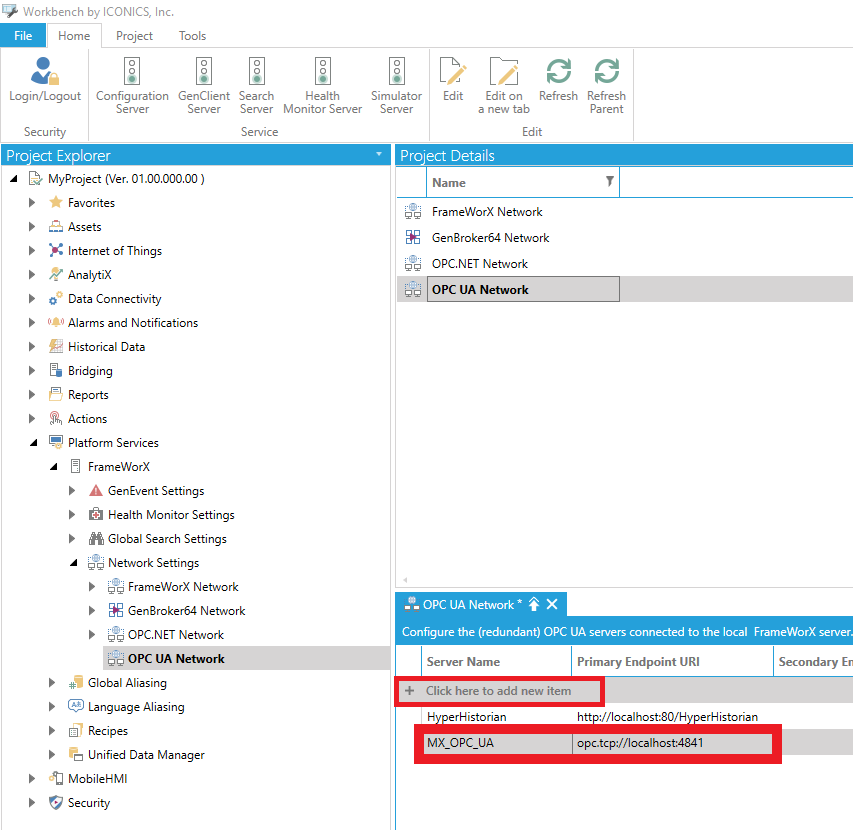
Task: Open the Project Explorer panel dropdown arrow
Action: [379, 155]
